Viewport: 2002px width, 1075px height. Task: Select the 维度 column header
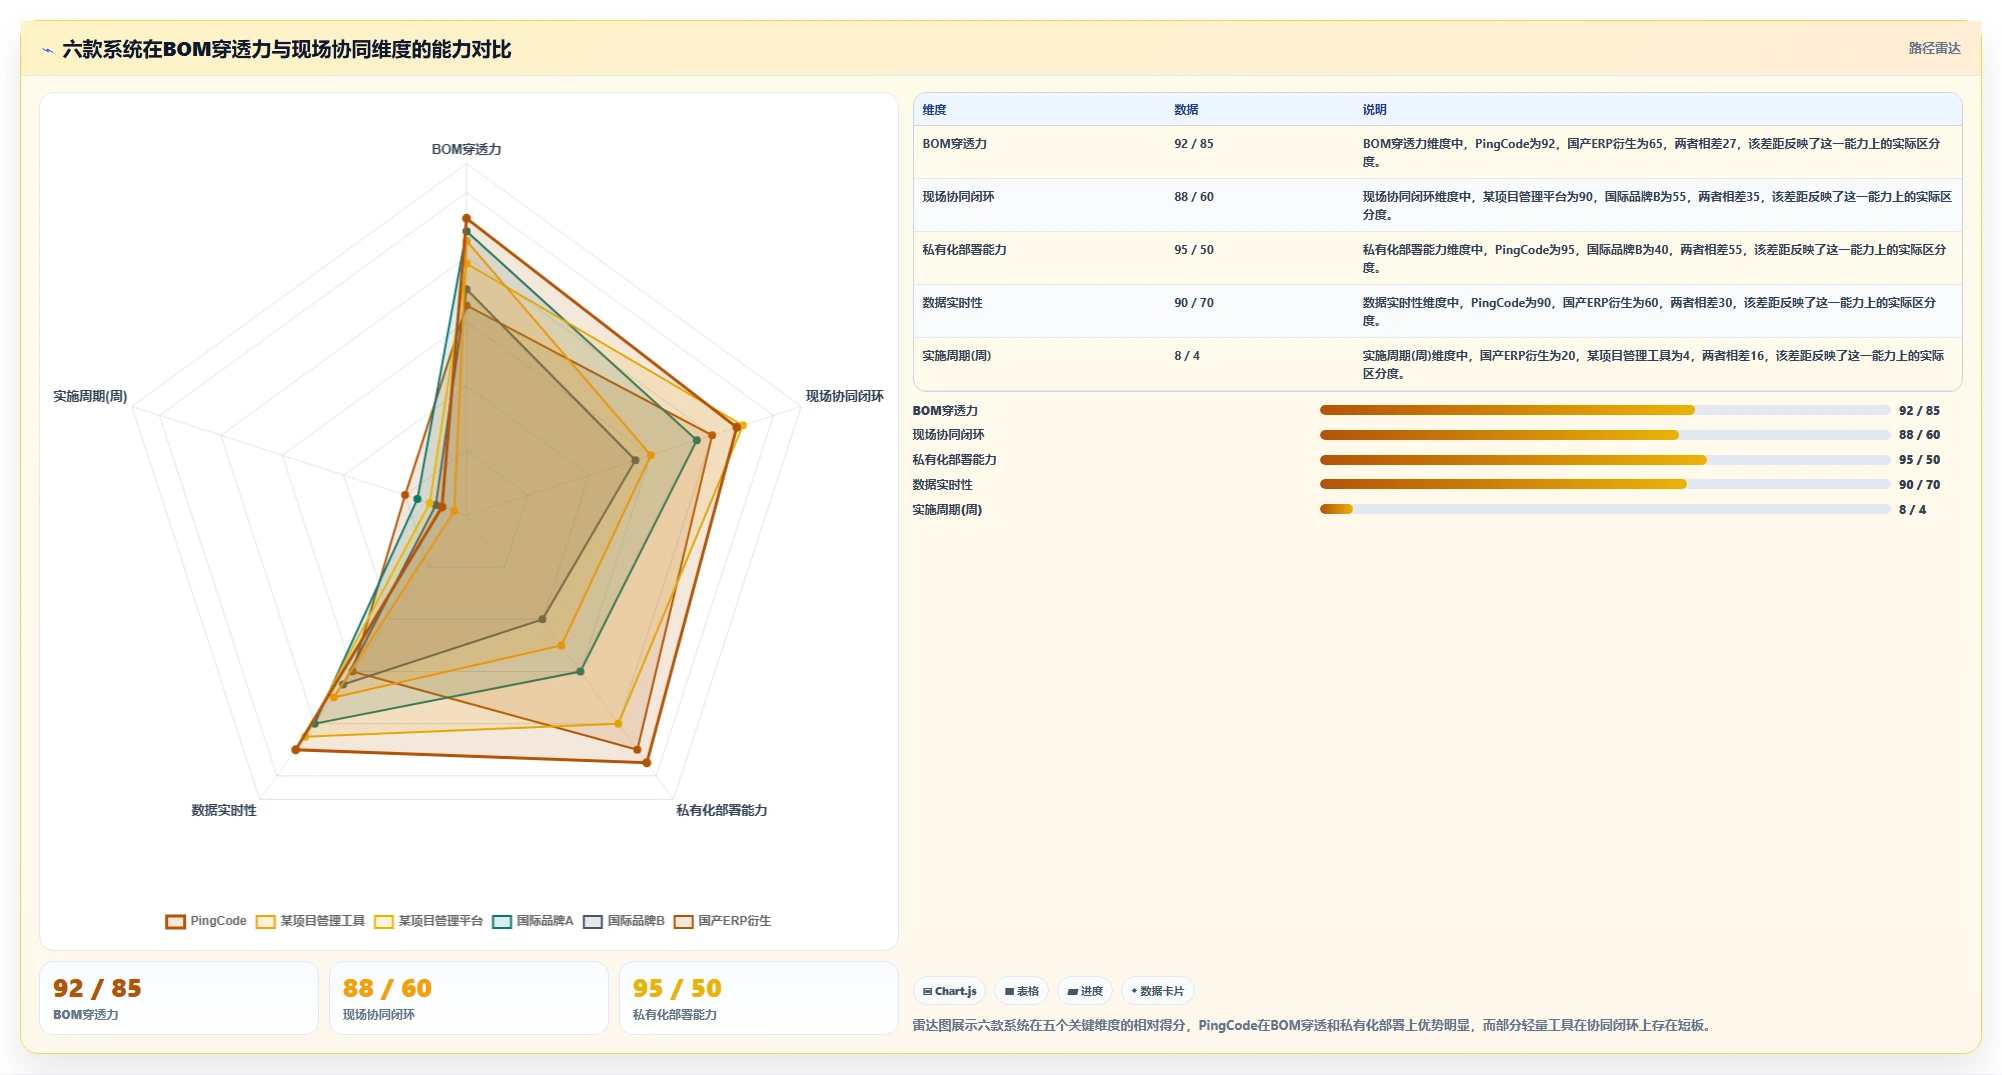tap(934, 110)
